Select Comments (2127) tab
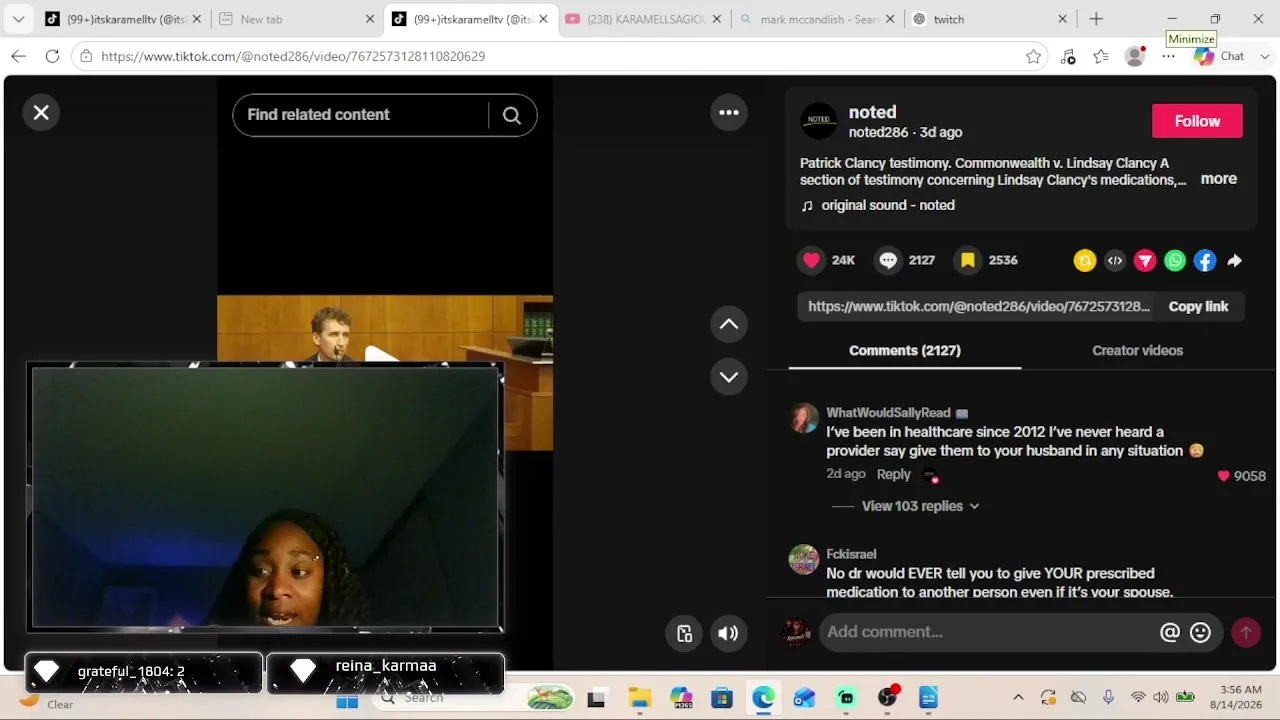The height and width of the screenshot is (720, 1280). pos(905,351)
